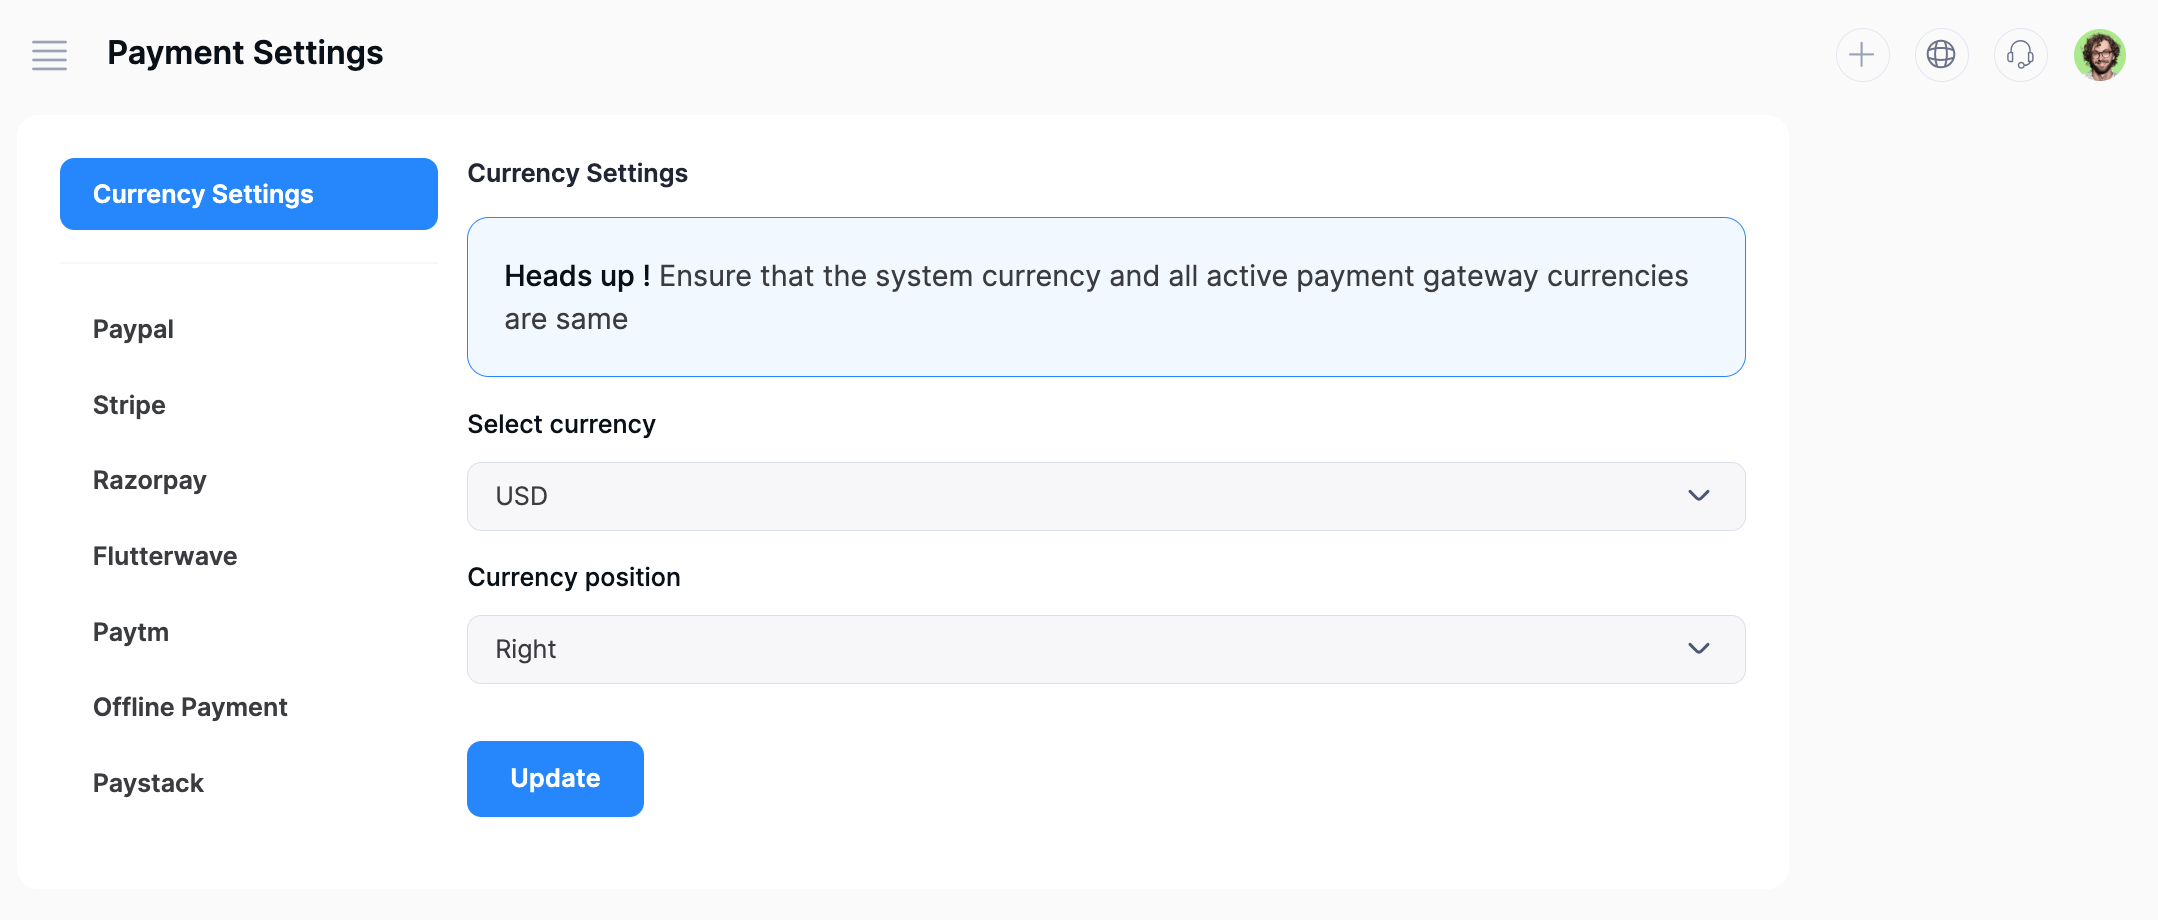Image resolution: width=2158 pixels, height=920 pixels.
Task: Open the Paystack settings tab
Action: (x=148, y=783)
